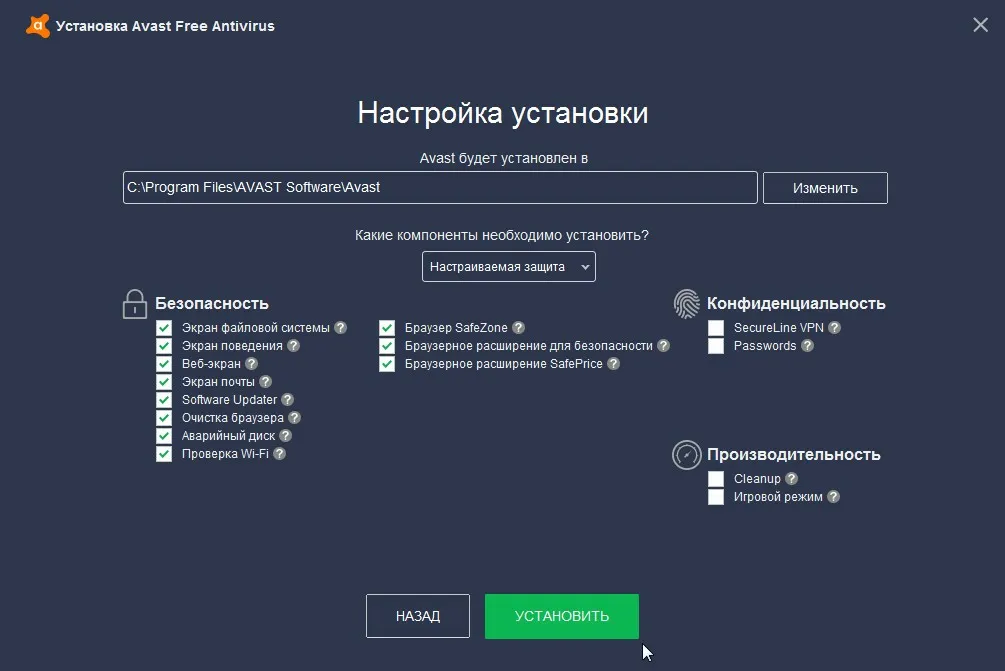
Task: Uncheck the Аварийный диск checkbox
Action: (164, 436)
